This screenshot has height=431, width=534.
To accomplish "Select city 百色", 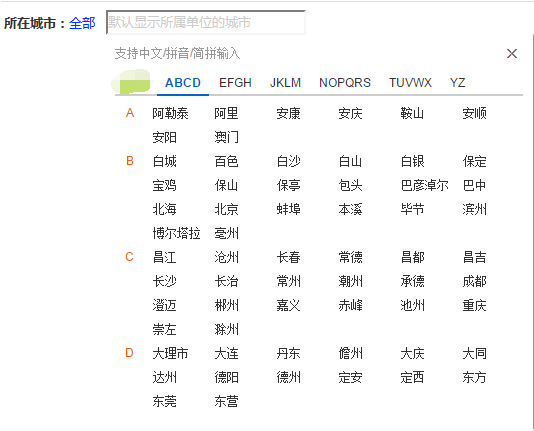I will point(226,161).
